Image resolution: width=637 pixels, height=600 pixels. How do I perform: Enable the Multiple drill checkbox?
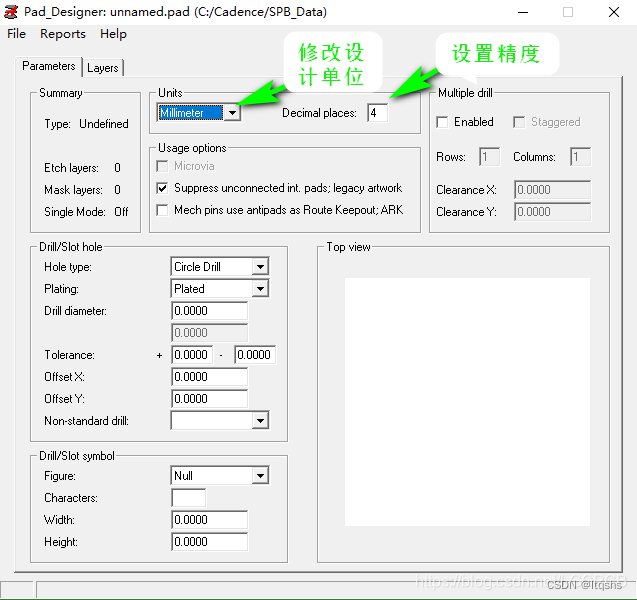pos(443,122)
